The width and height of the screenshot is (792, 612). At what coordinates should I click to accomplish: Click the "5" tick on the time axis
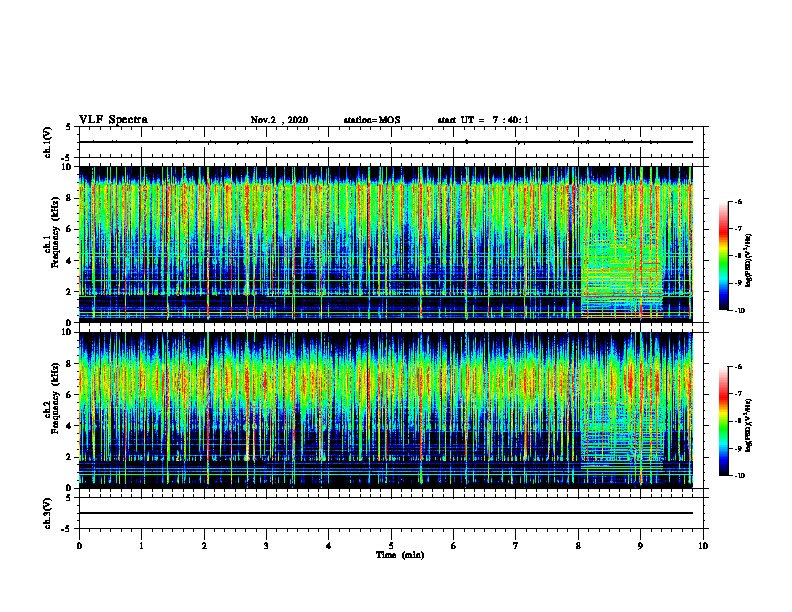tap(391, 546)
